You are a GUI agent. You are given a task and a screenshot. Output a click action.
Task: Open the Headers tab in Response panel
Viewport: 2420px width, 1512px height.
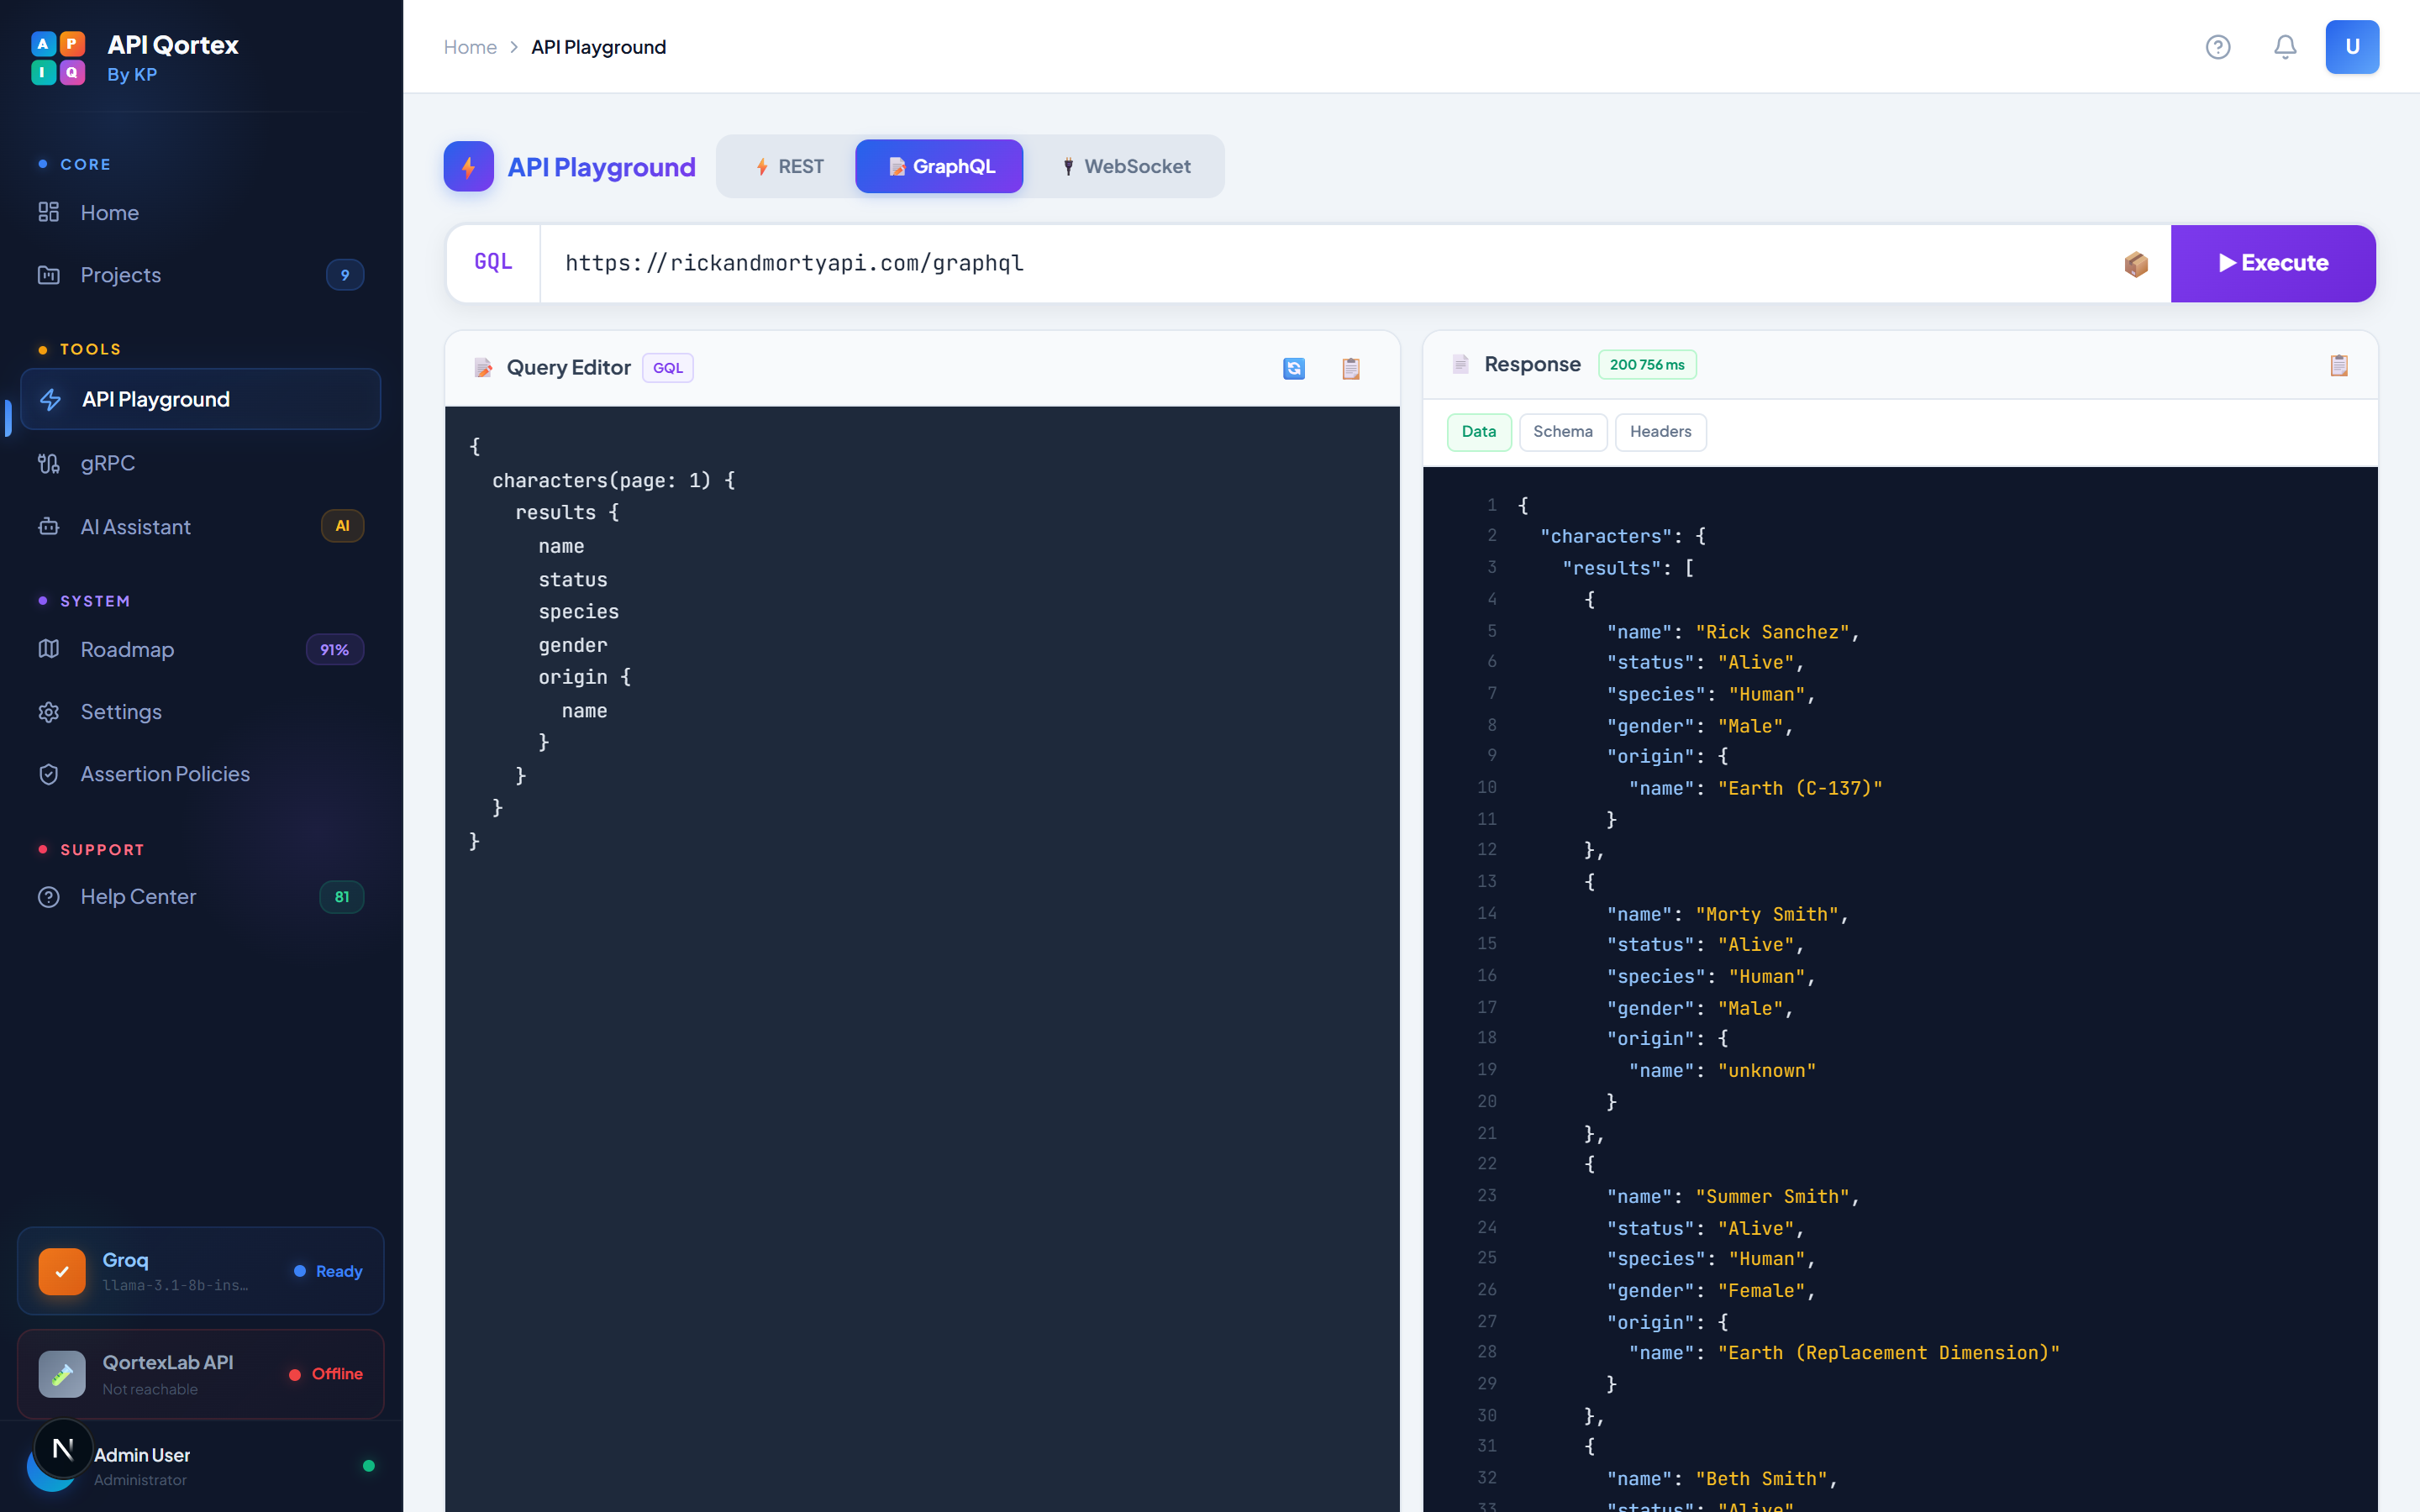pyautogui.click(x=1660, y=432)
